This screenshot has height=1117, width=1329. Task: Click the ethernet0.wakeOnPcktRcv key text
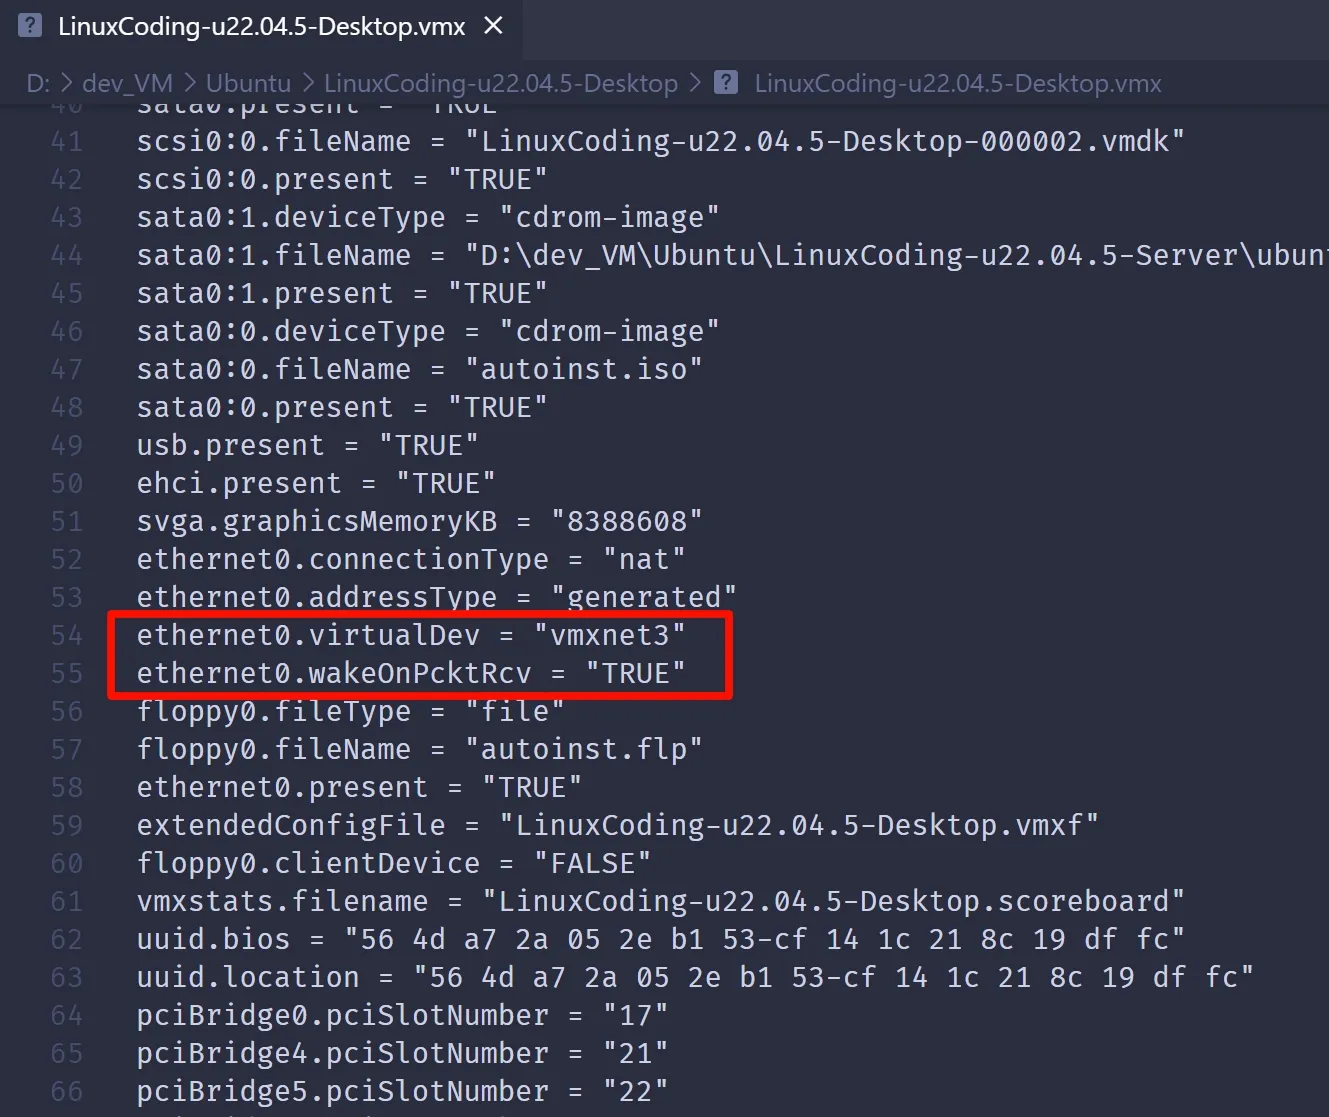tap(334, 673)
